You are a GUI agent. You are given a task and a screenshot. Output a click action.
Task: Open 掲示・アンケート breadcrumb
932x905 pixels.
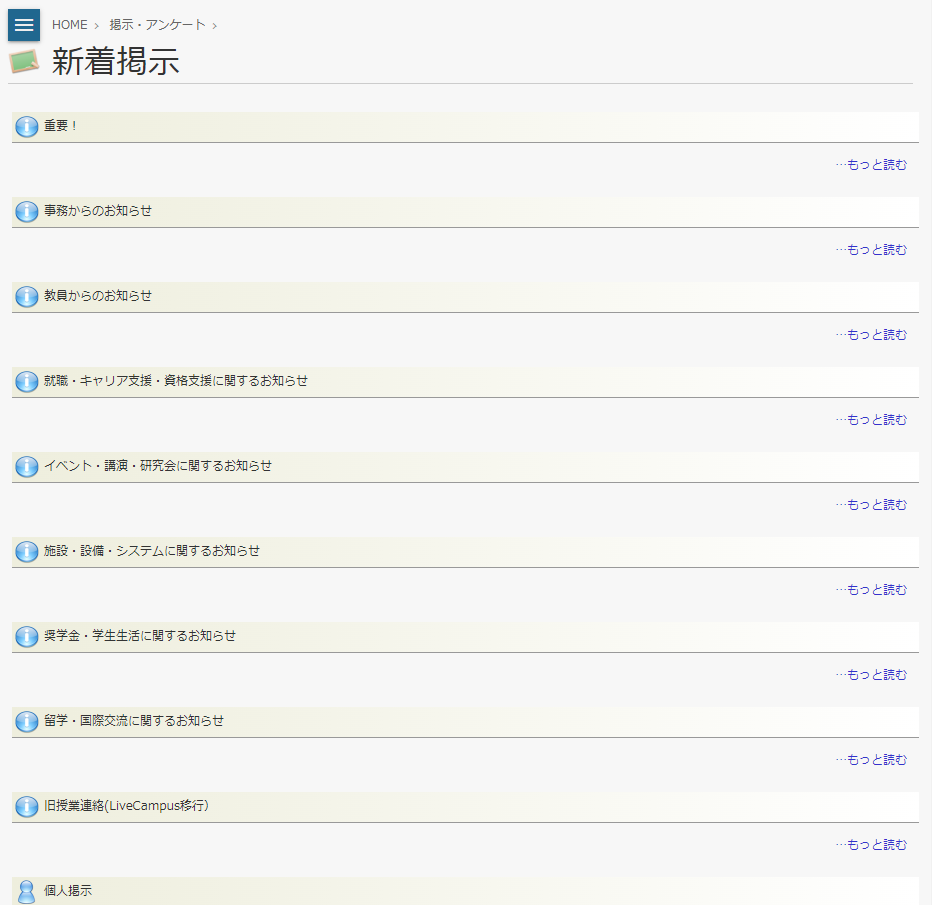(158, 25)
